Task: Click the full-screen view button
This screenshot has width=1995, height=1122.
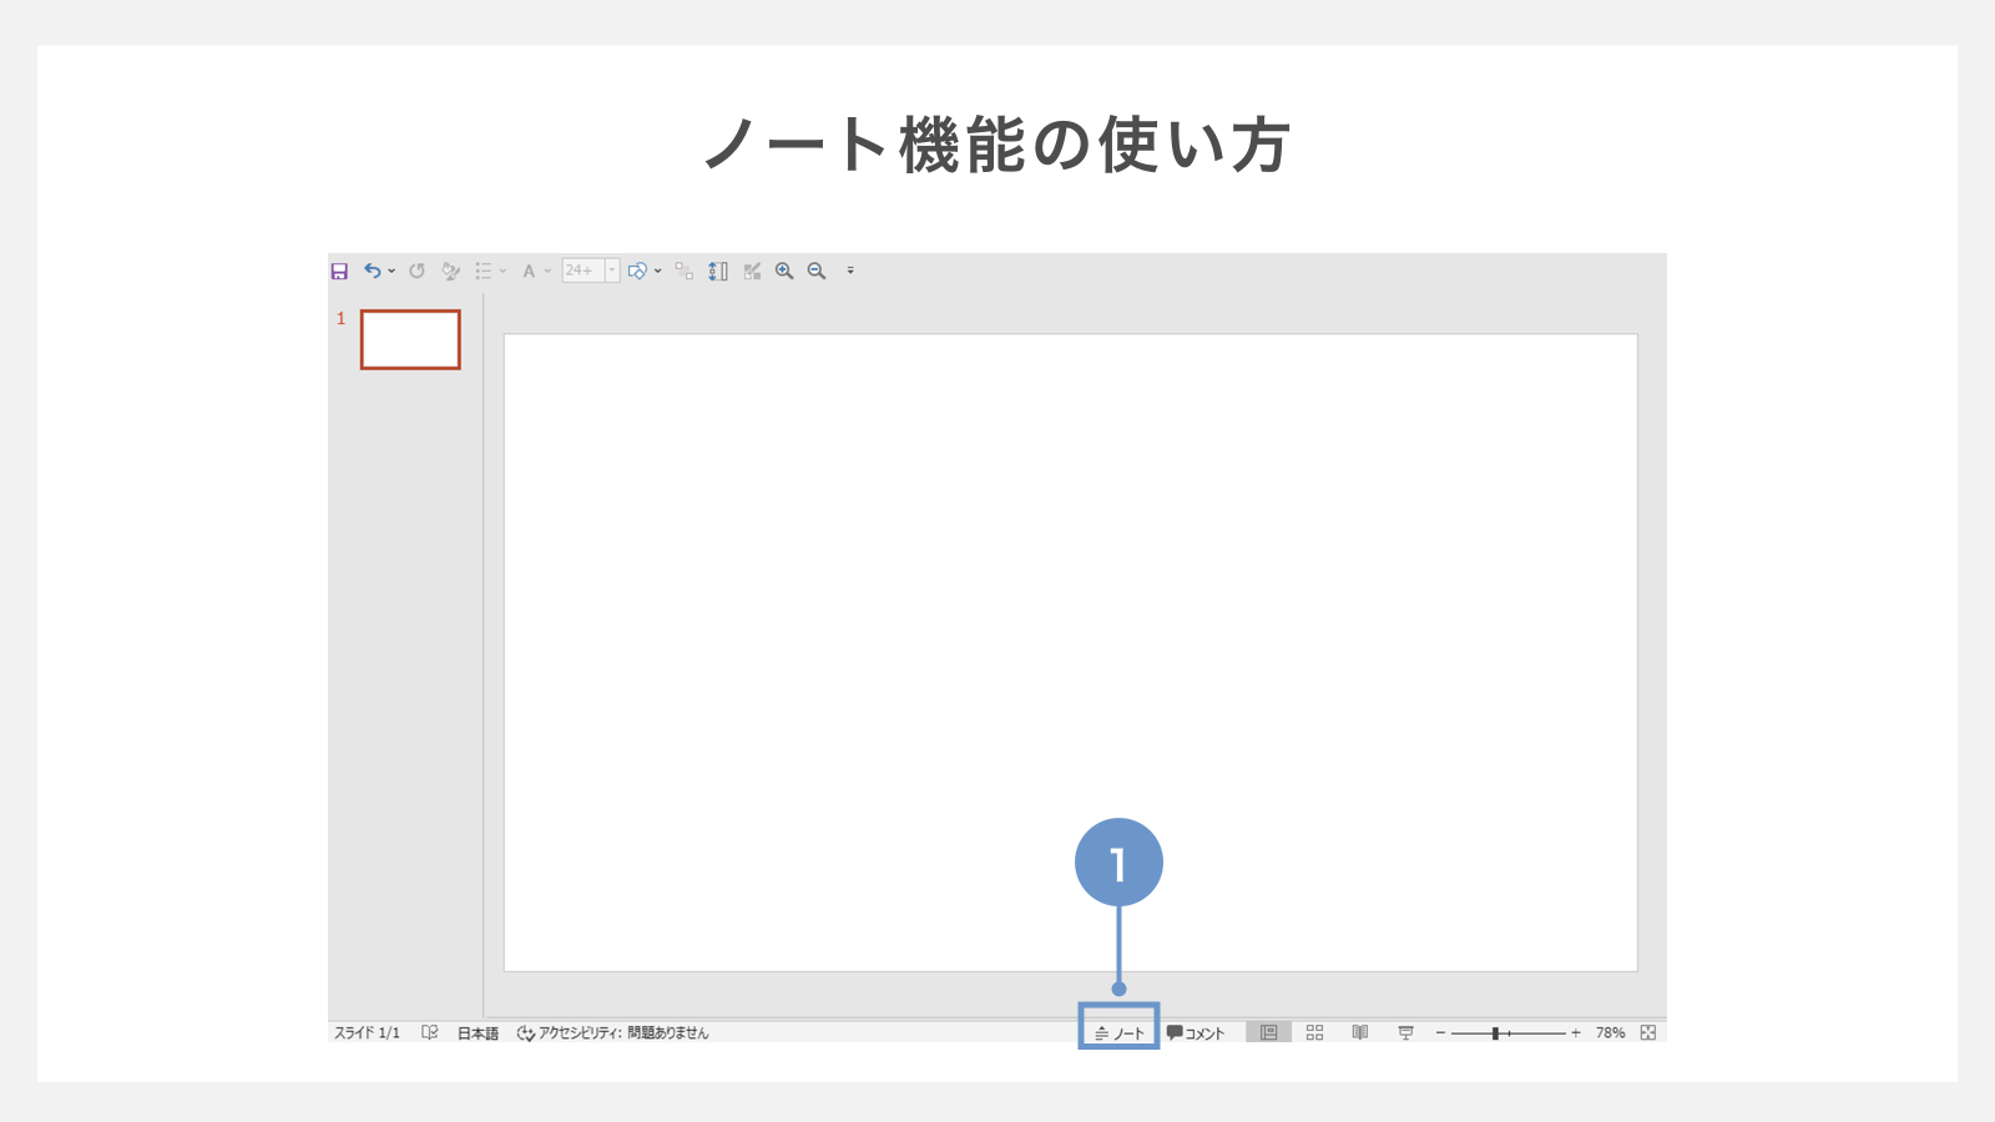Action: point(1652,1032)
